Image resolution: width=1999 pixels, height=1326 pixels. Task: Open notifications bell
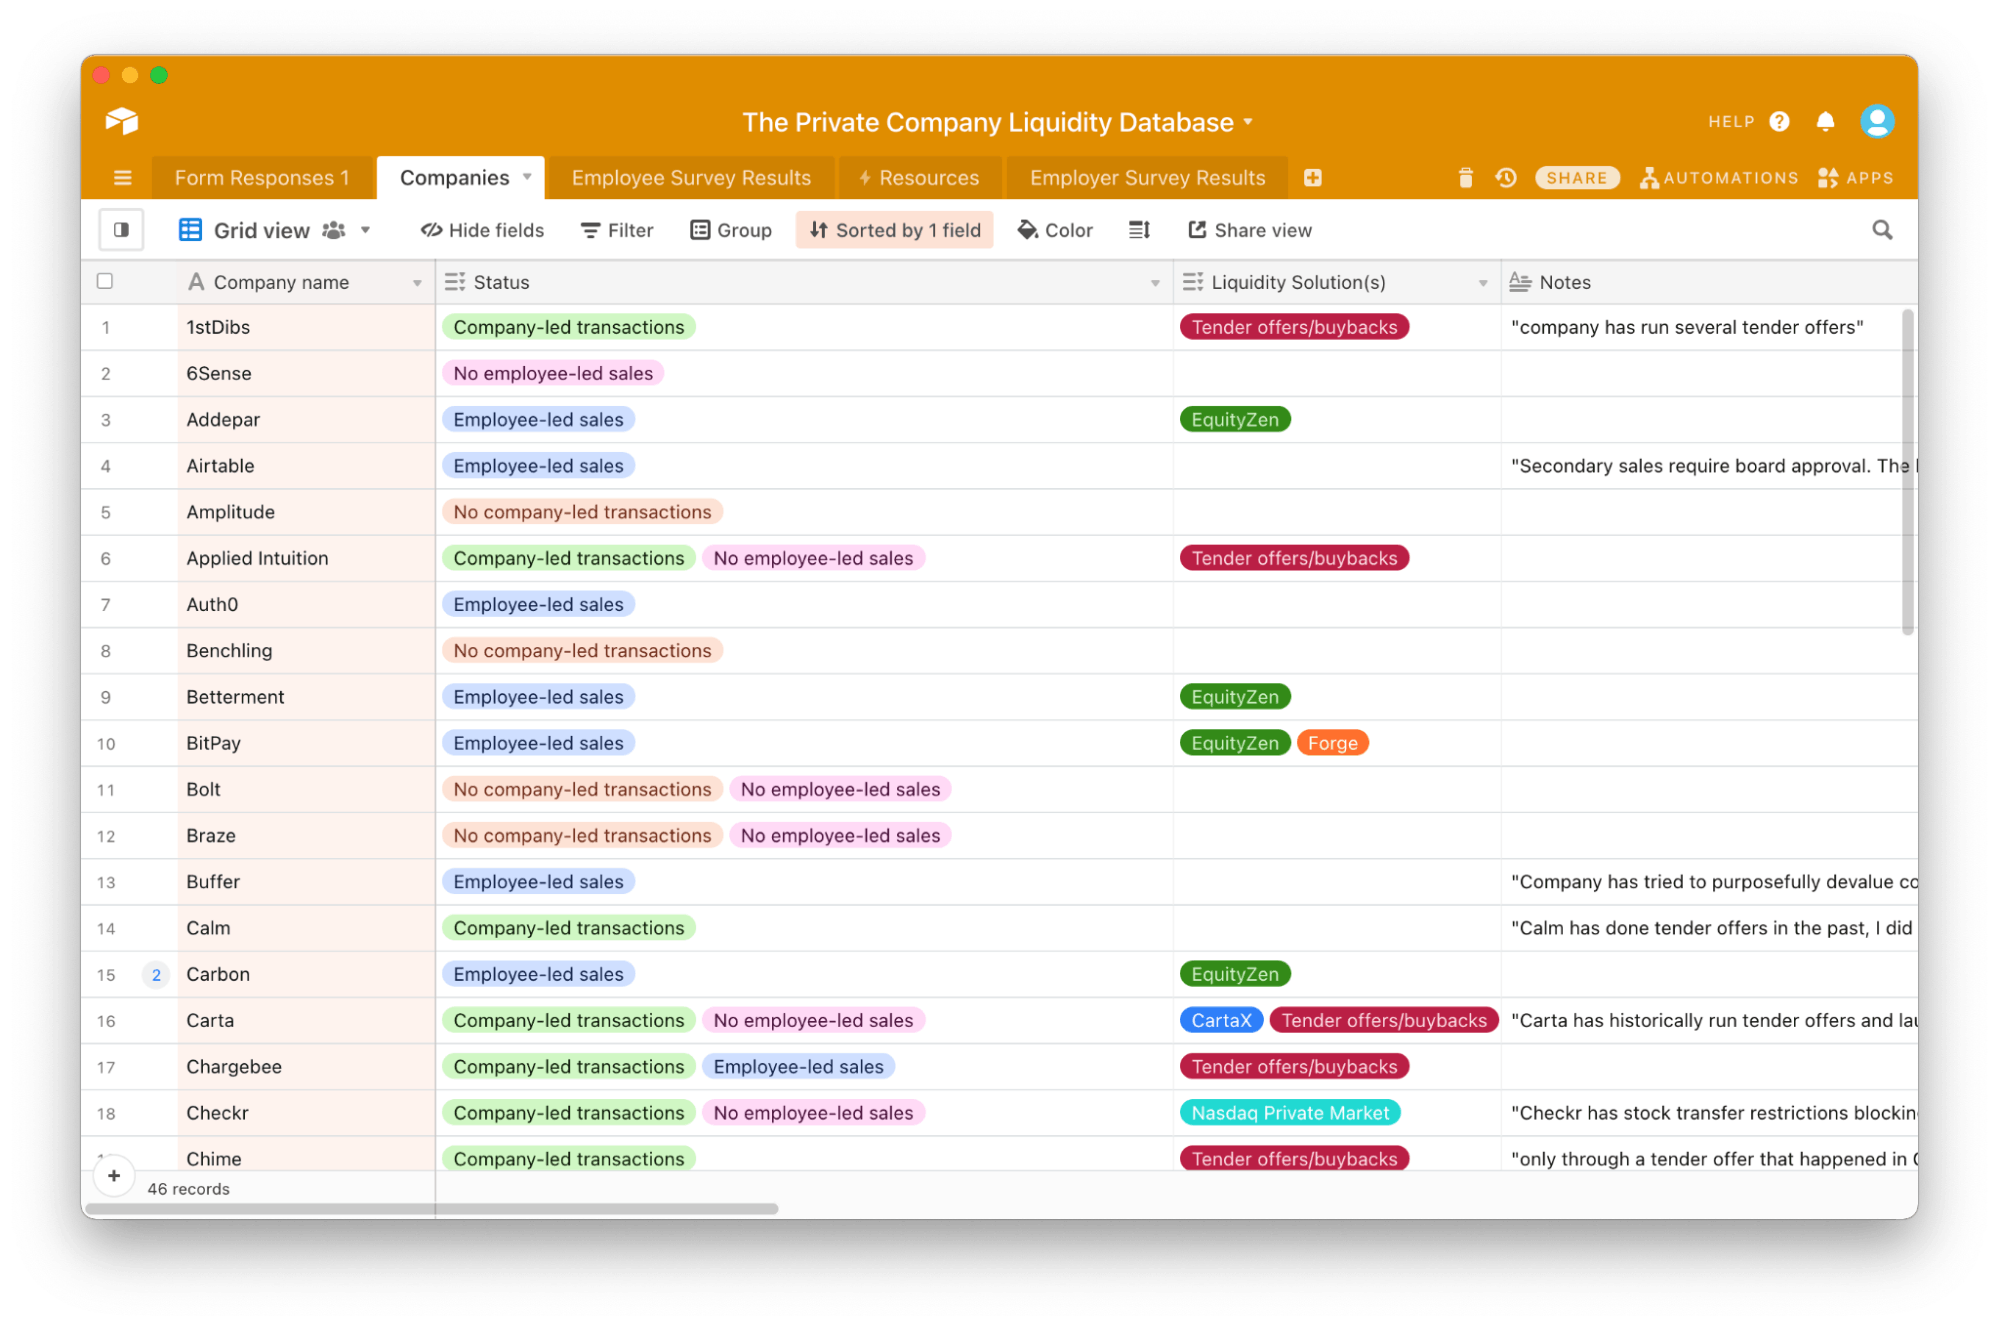[1824, 121]
